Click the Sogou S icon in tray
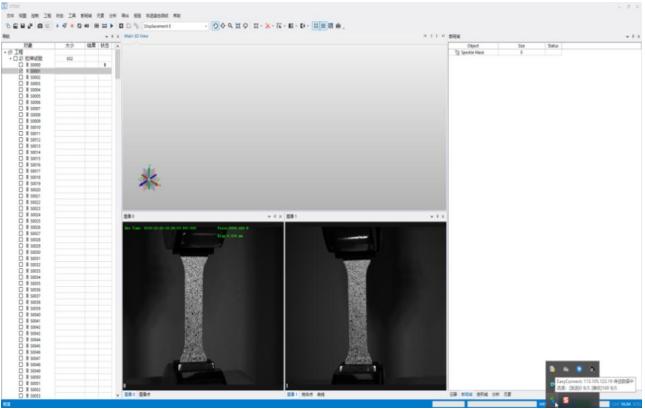The image size is (645, 409). tap(566, 400)
